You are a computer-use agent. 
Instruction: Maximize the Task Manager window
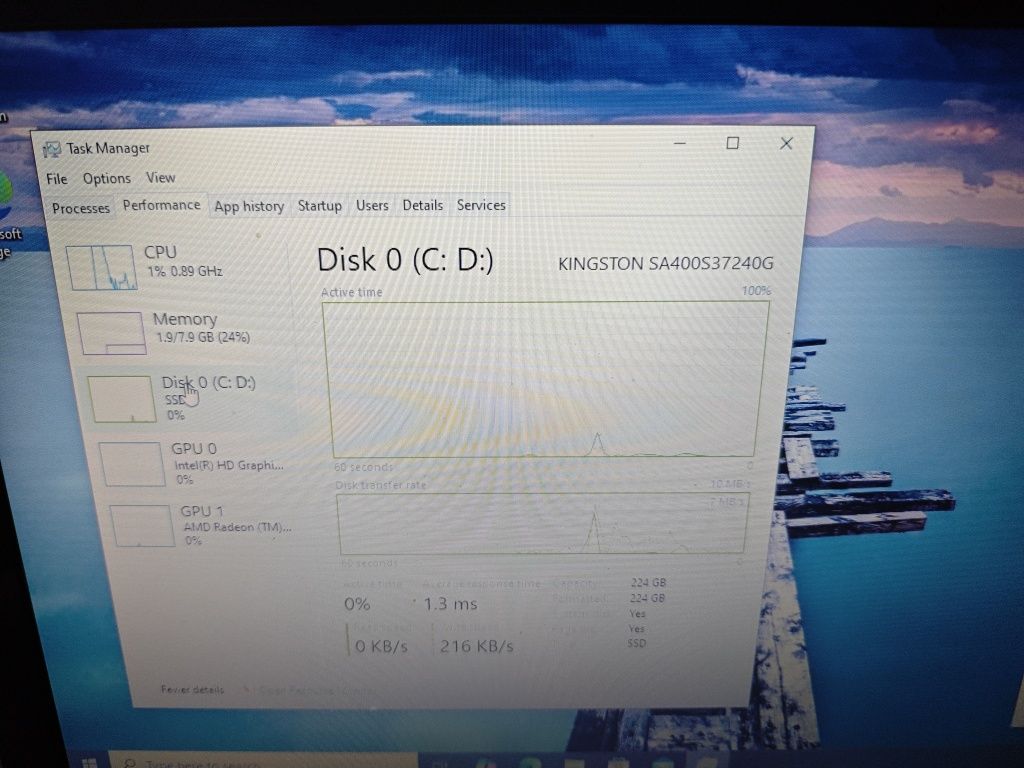click(733, 143)
